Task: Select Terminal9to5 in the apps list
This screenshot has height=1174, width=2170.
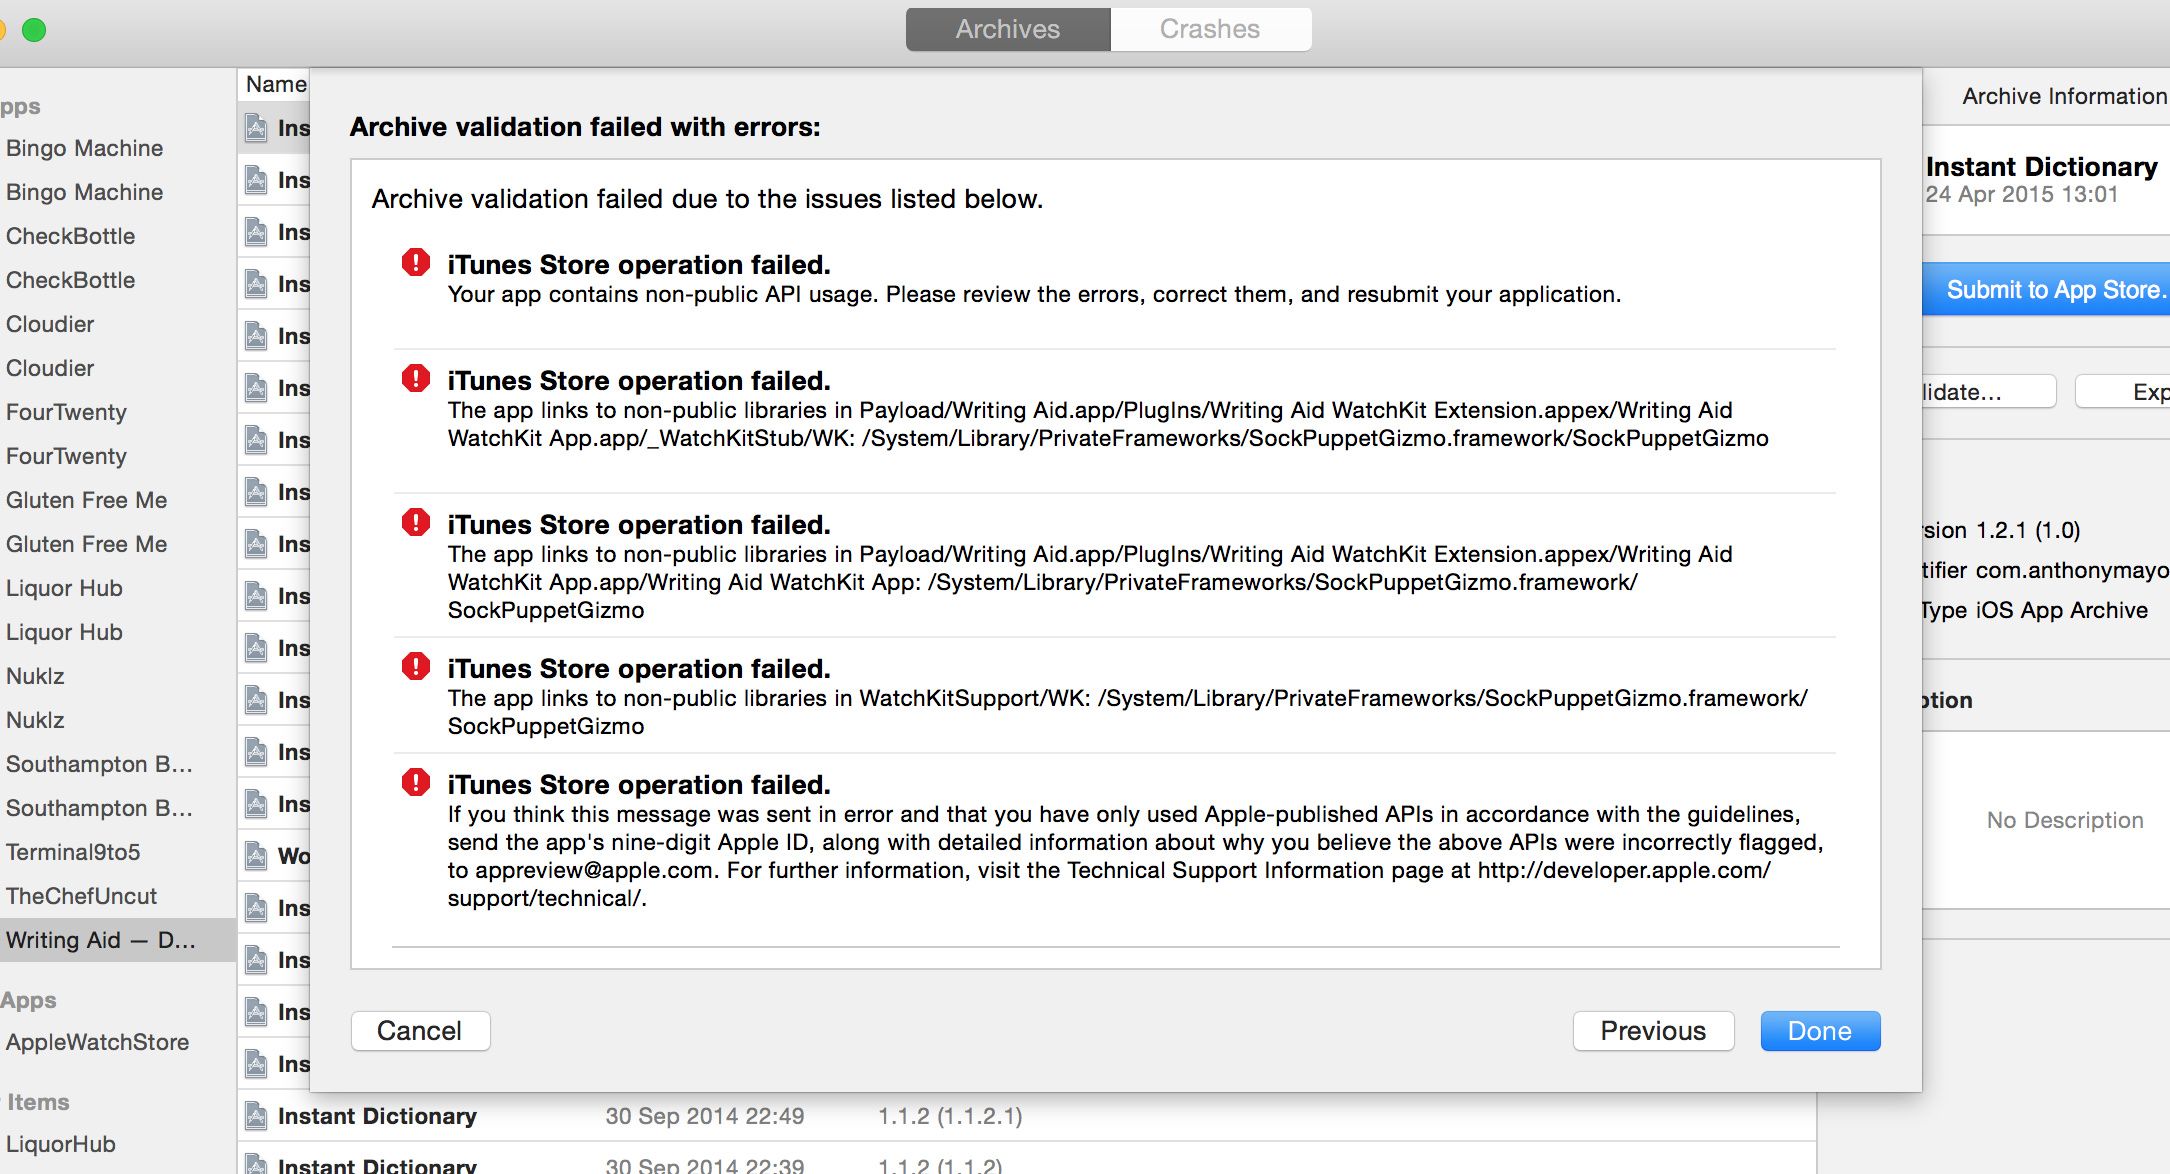Action: point(73,852)
